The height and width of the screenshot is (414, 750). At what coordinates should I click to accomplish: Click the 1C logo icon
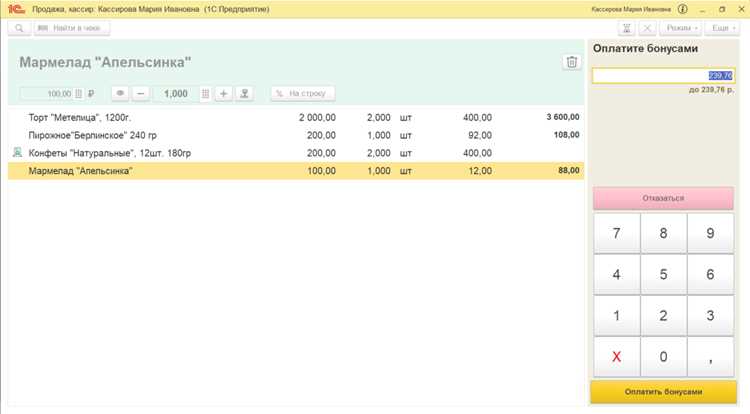[16, 9]
